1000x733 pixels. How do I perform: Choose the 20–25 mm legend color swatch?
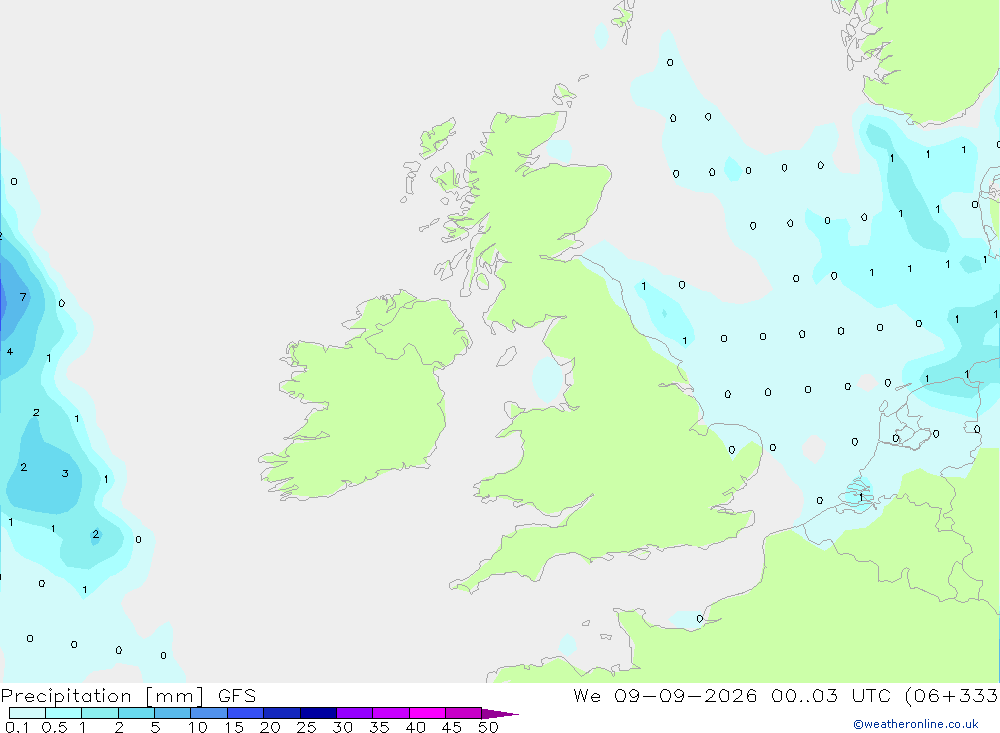[x=281, y=713]
